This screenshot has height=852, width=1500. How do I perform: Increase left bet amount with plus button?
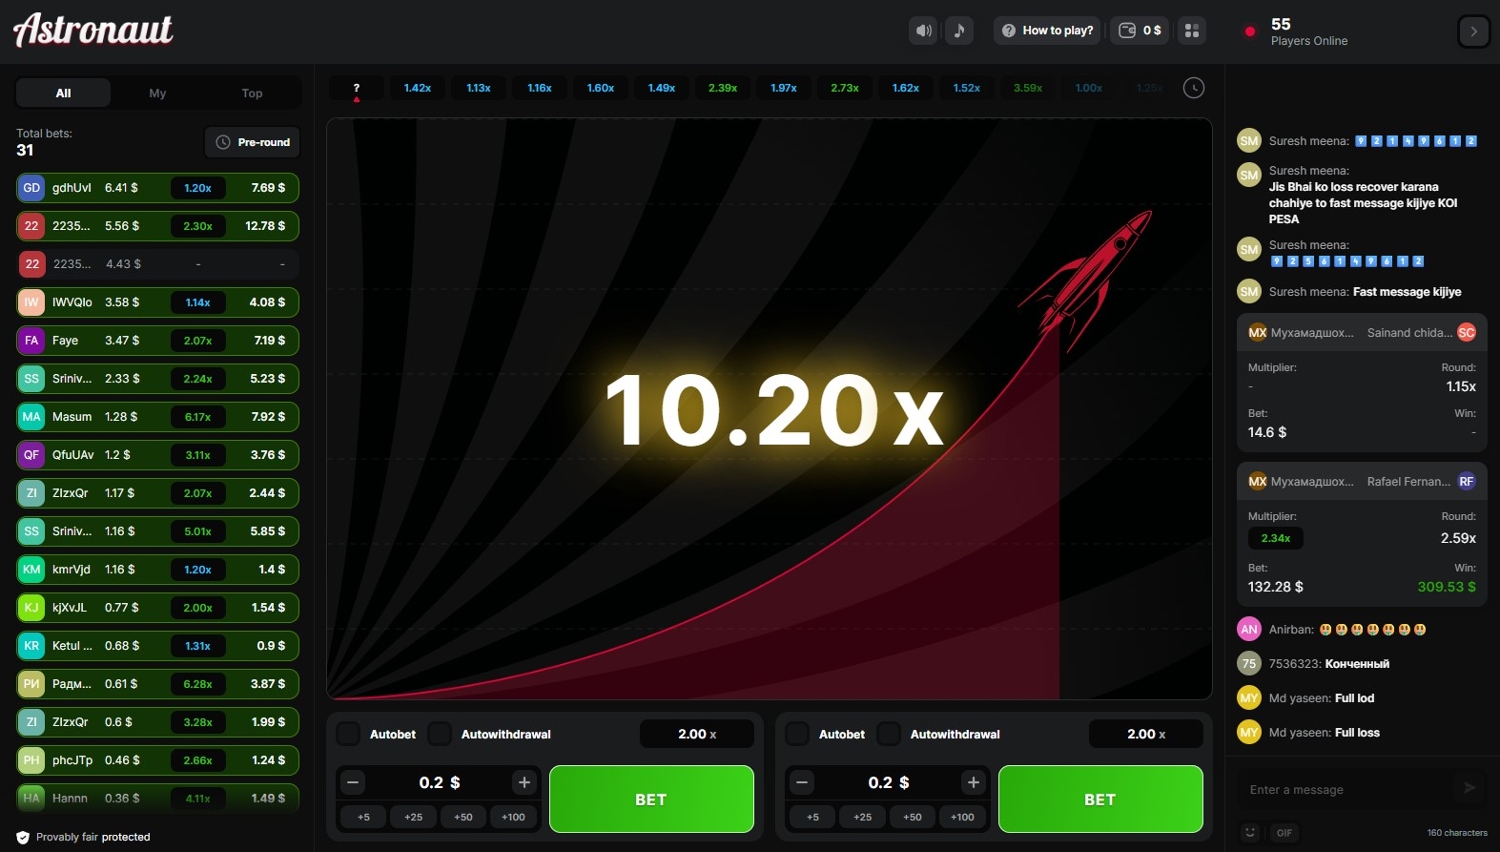(x=524, y=782)
